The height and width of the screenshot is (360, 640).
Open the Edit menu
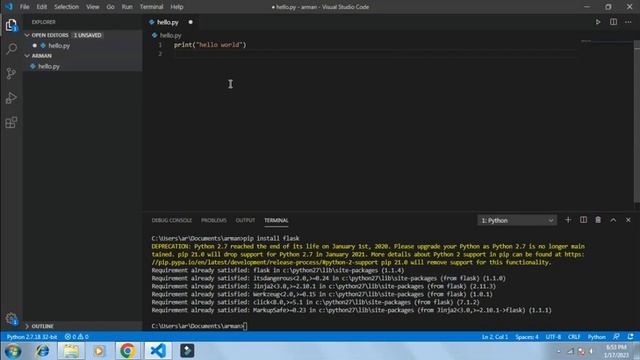pos(42,7)
